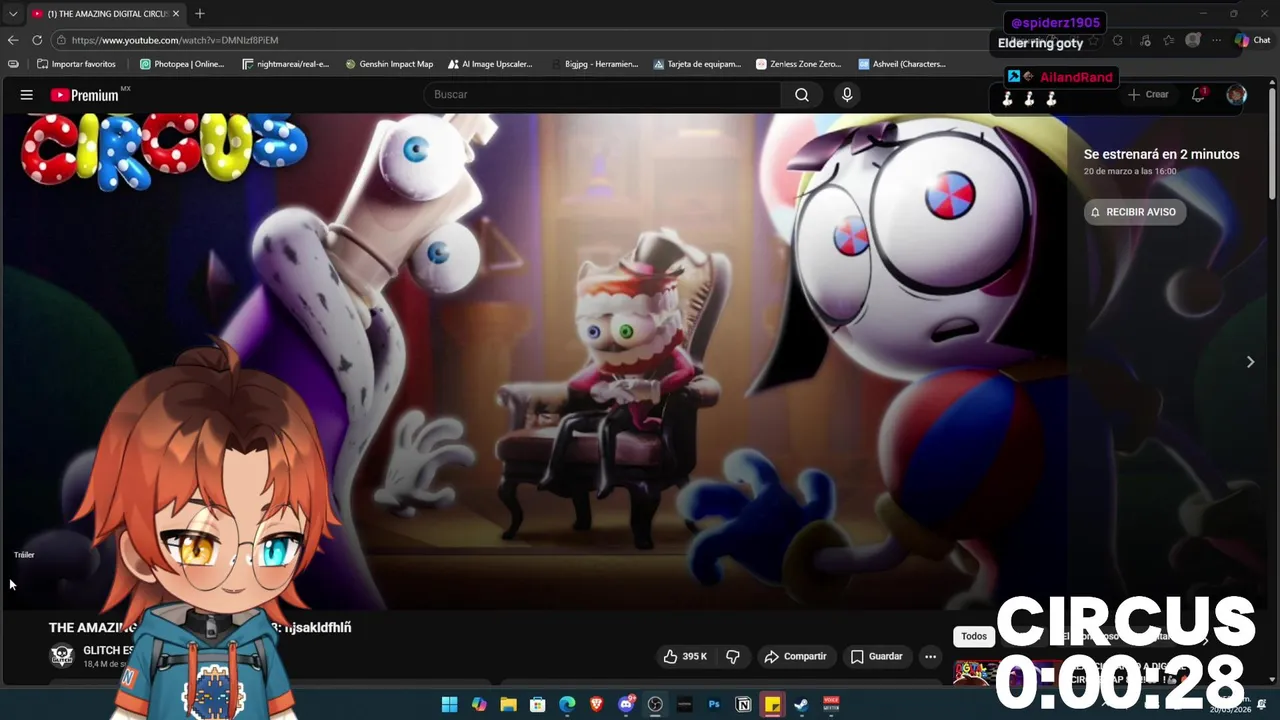The width and height of the screenshot is (1280, 720).
Task: Open Tarjeta de equipam bookmark
Action: tap(697, 64)
